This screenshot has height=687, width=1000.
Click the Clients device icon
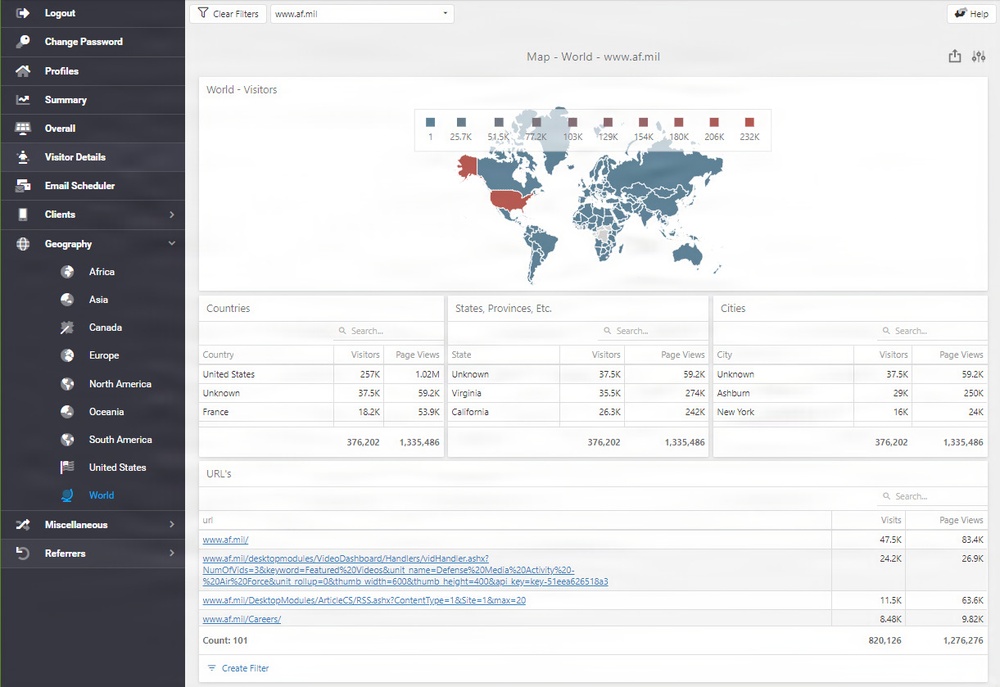tap(22, 214)
